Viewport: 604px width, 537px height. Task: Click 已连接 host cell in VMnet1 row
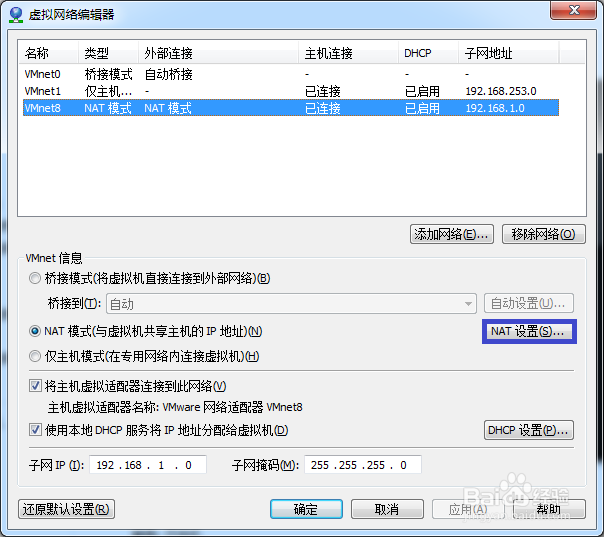click(x=323, y=91)
